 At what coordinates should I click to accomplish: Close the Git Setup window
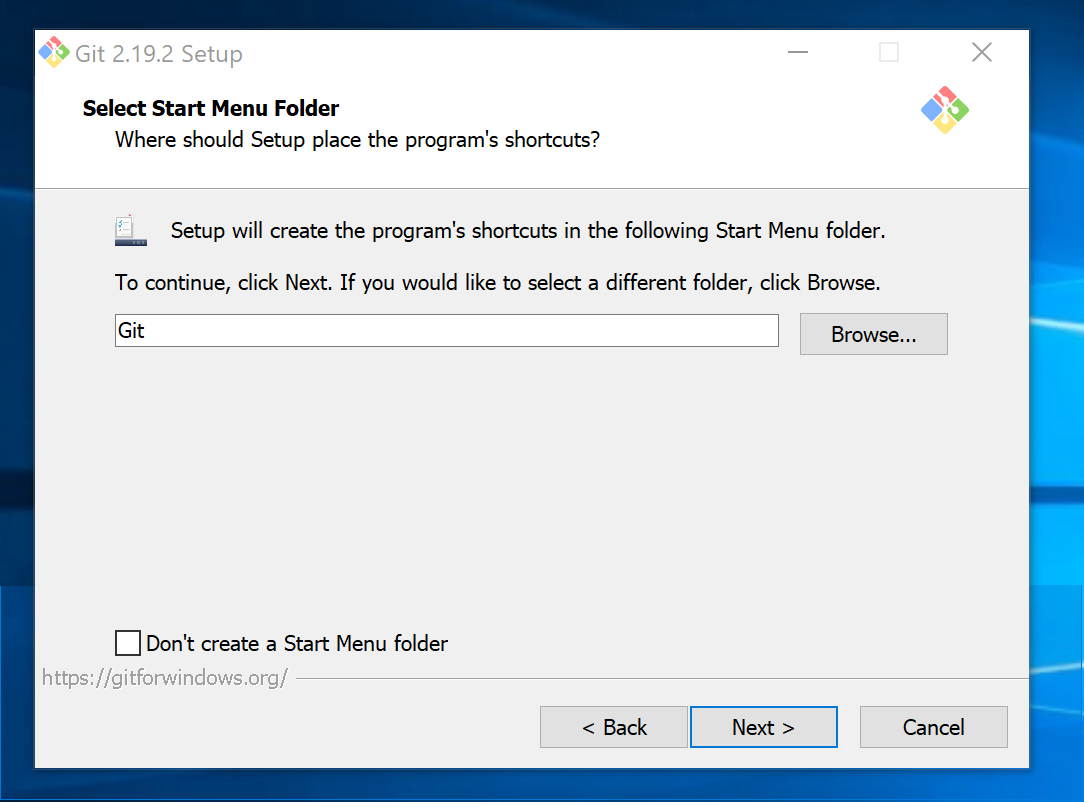pos(982,53)
